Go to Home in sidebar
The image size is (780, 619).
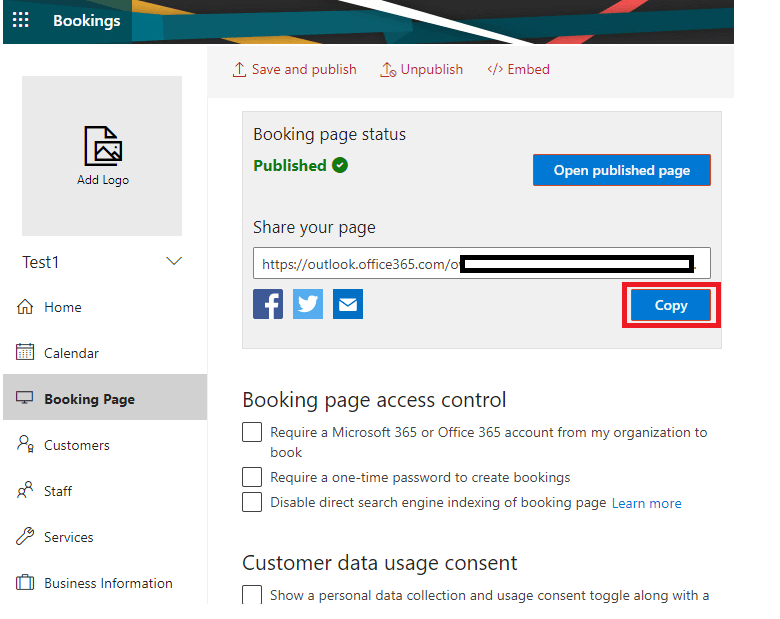click(x=105, y=307)
